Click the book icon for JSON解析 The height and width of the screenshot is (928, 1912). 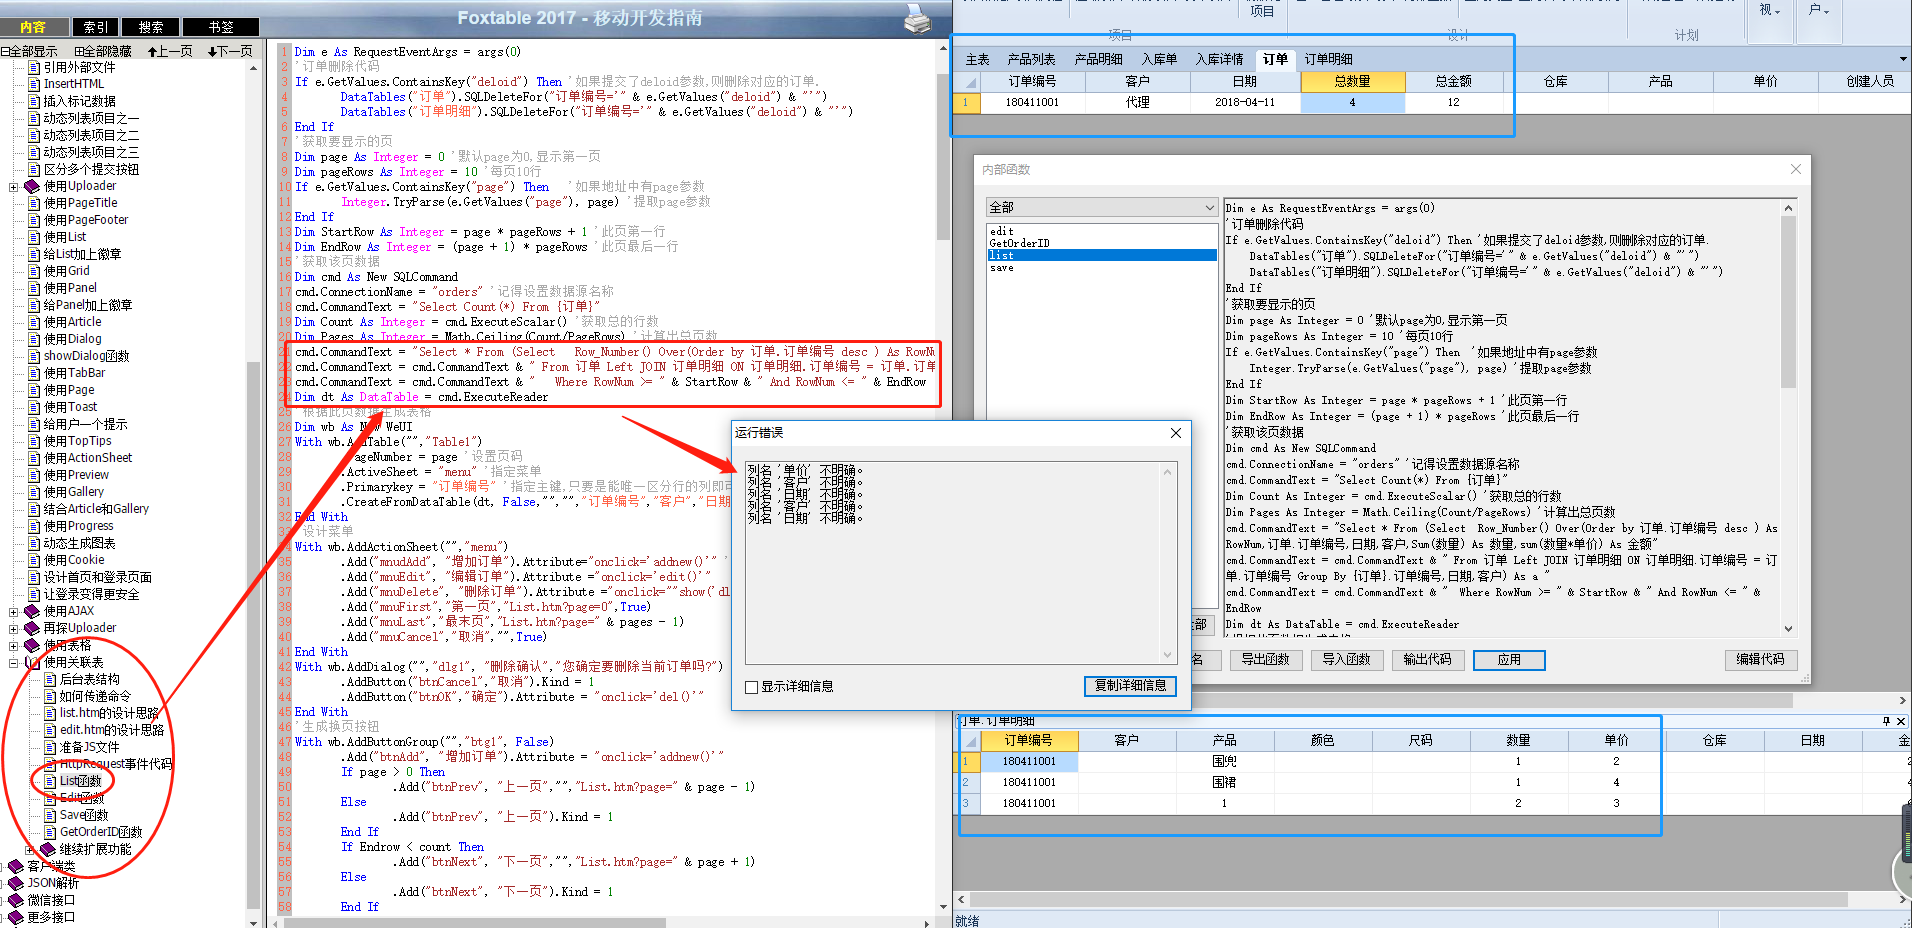[16, 883]
